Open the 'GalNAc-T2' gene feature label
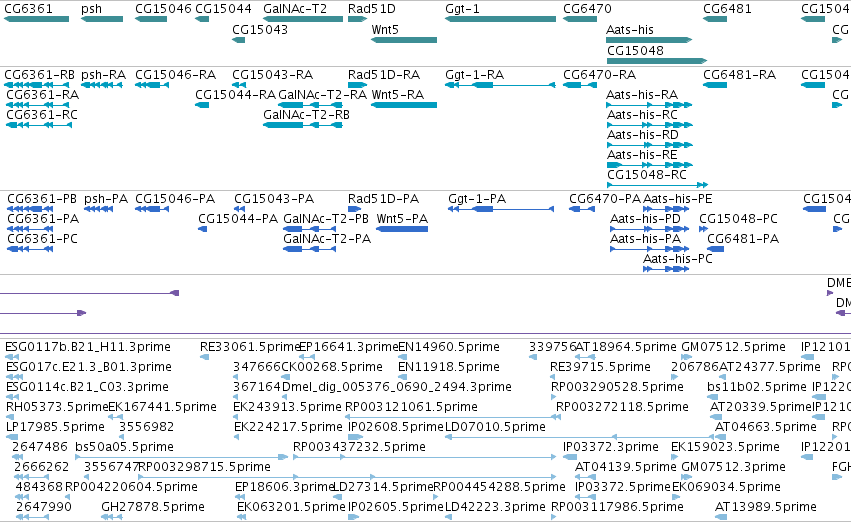The image size is (851, 522). (295, 9)
